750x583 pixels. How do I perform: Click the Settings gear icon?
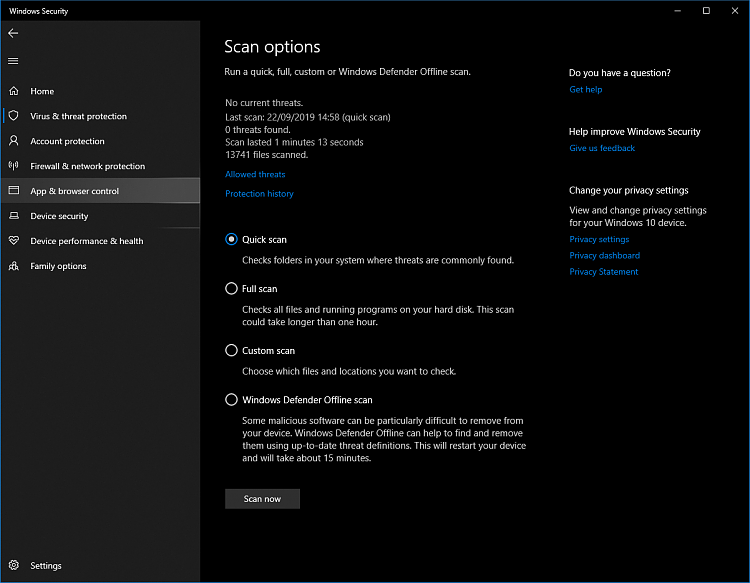tap(14, 565)
